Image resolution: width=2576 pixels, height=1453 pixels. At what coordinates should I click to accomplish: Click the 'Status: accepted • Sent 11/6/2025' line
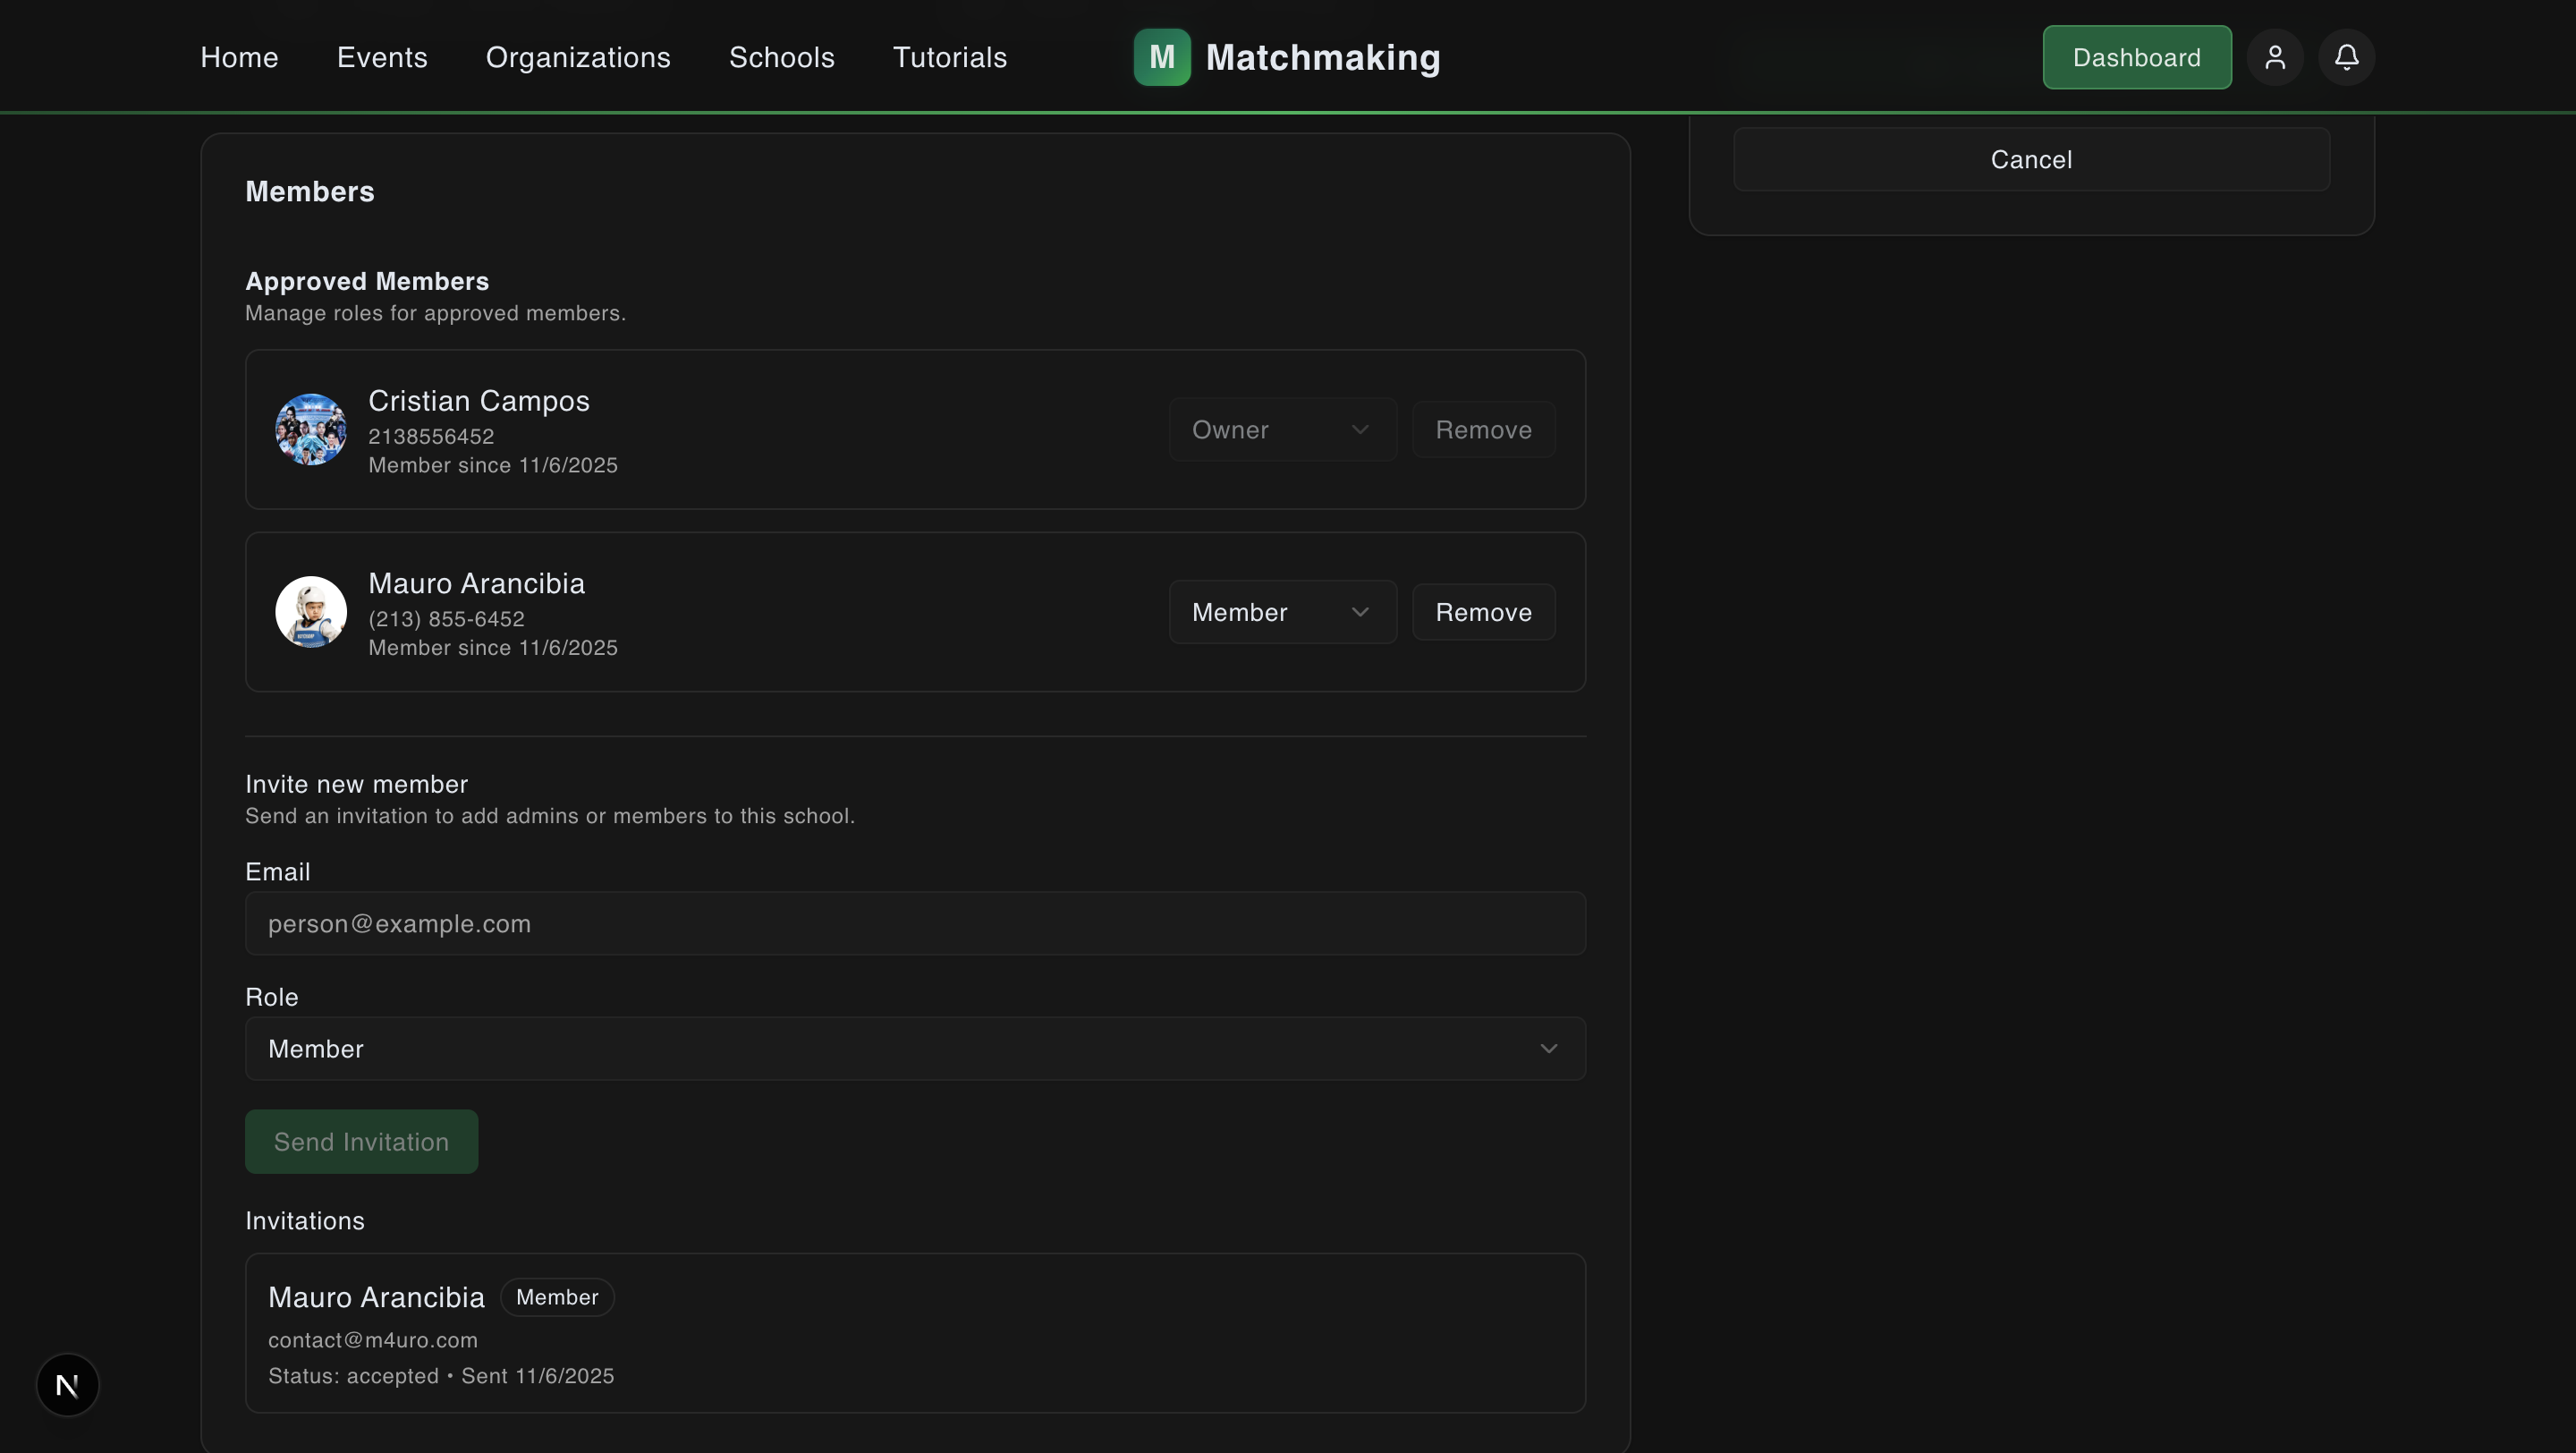tap(441, 1376)
